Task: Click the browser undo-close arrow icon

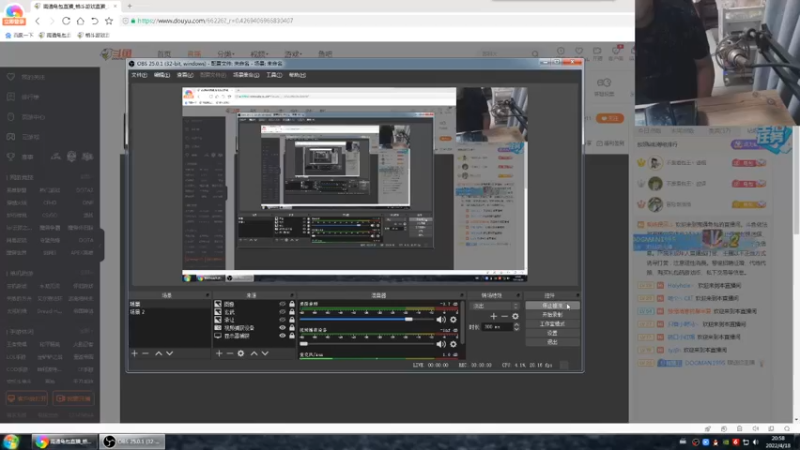Action: click(94, 21)
